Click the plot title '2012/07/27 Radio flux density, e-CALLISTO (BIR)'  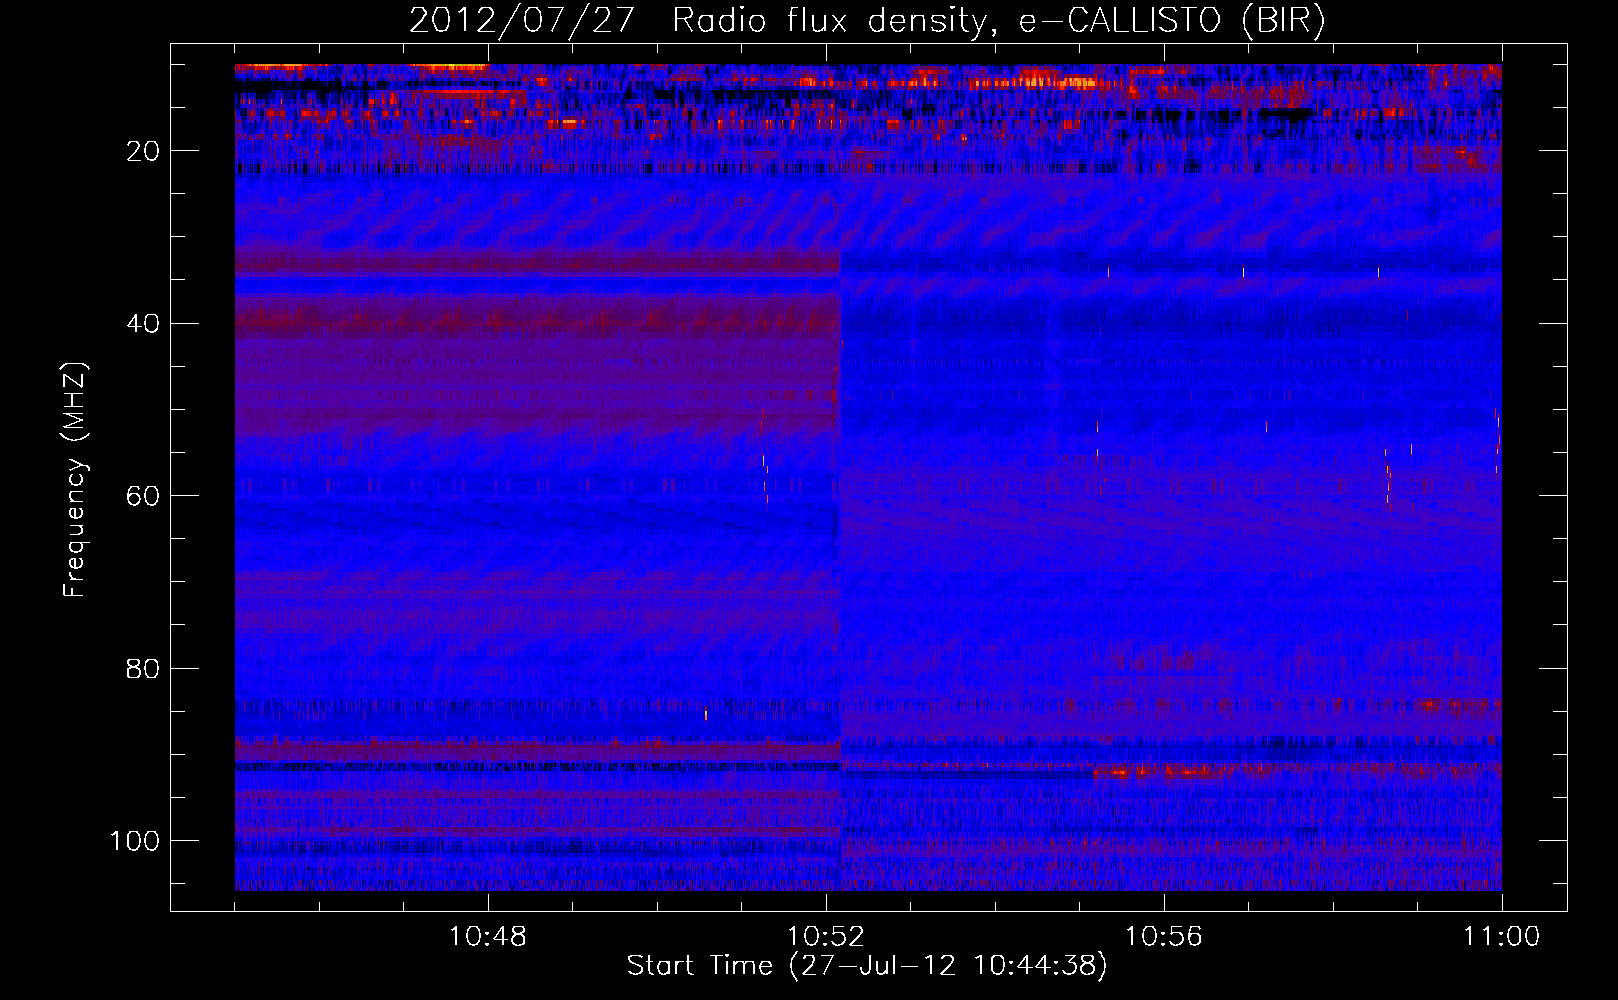pyautogui.click(x=867, y=21)
